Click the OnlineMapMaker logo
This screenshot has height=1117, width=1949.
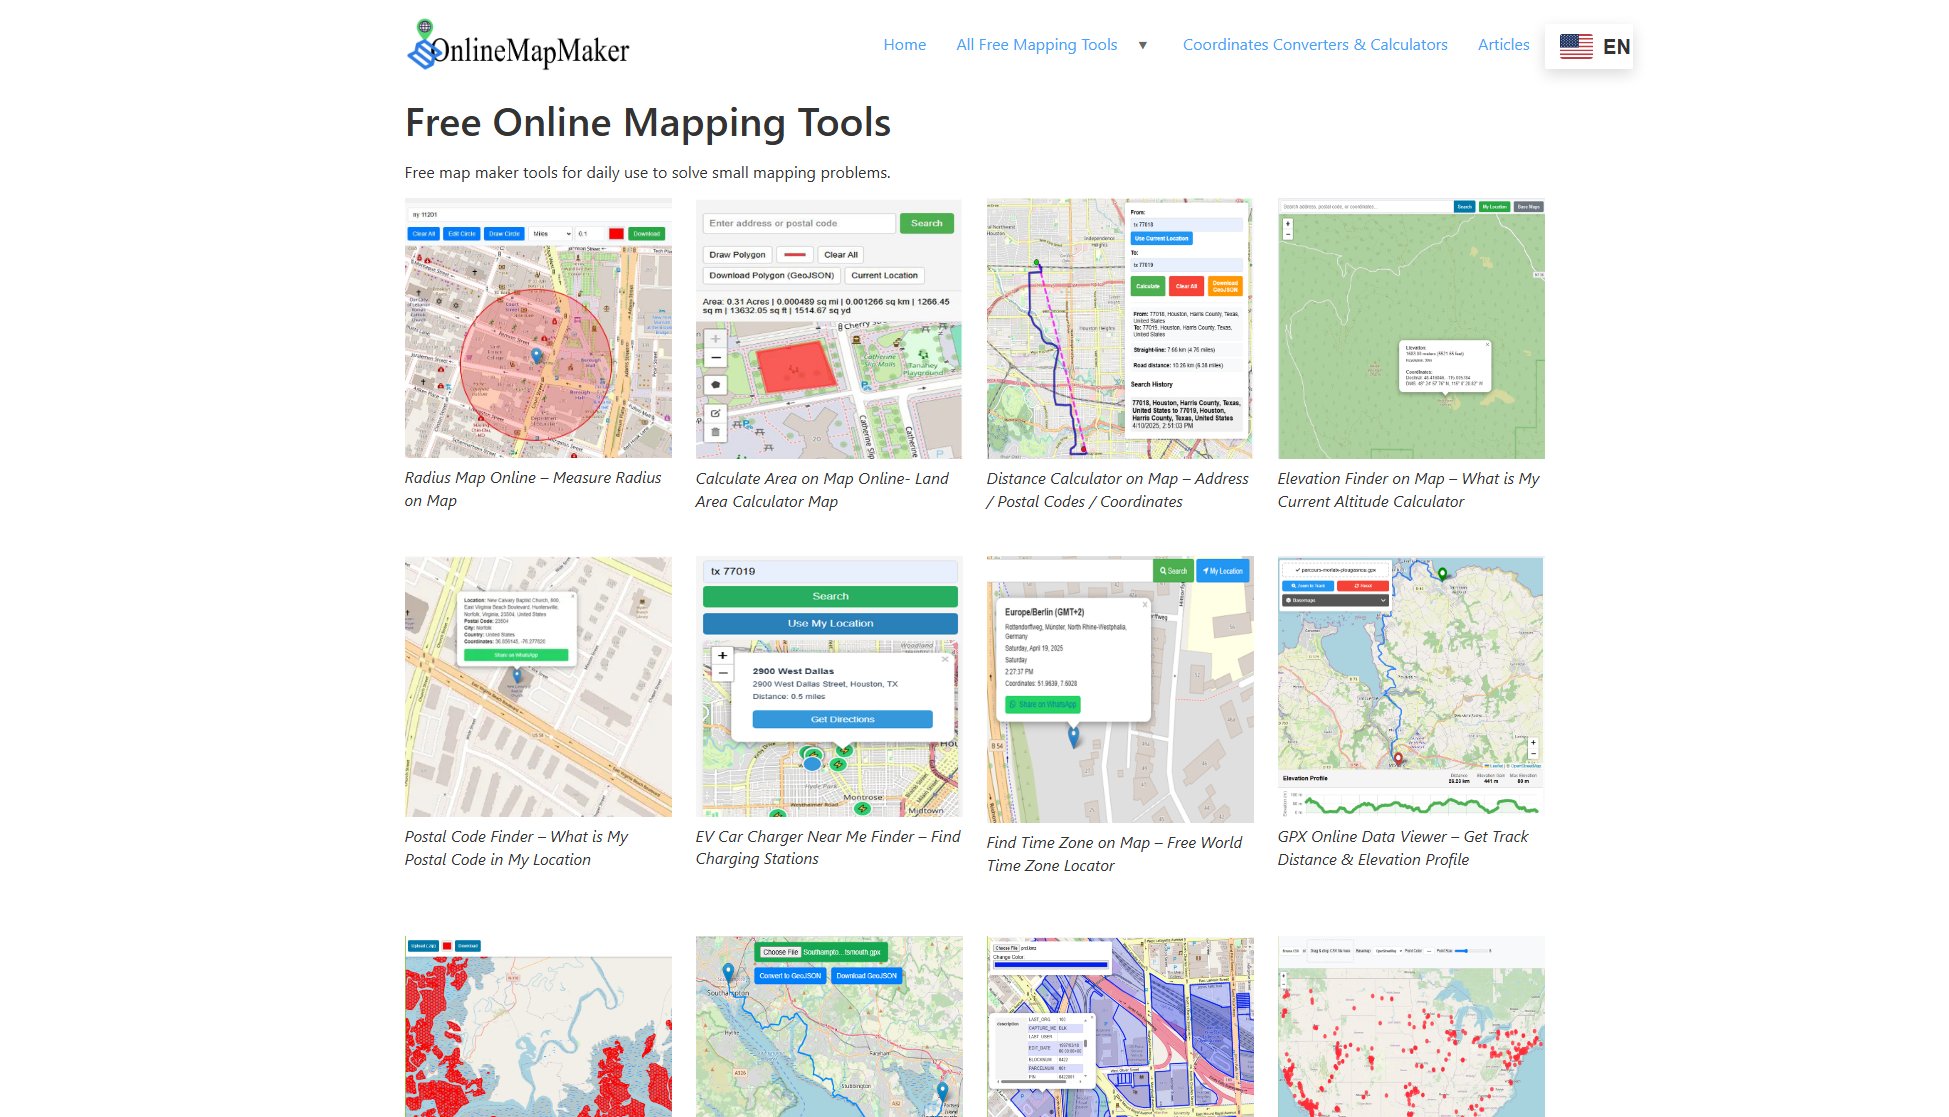coord(517,46)
